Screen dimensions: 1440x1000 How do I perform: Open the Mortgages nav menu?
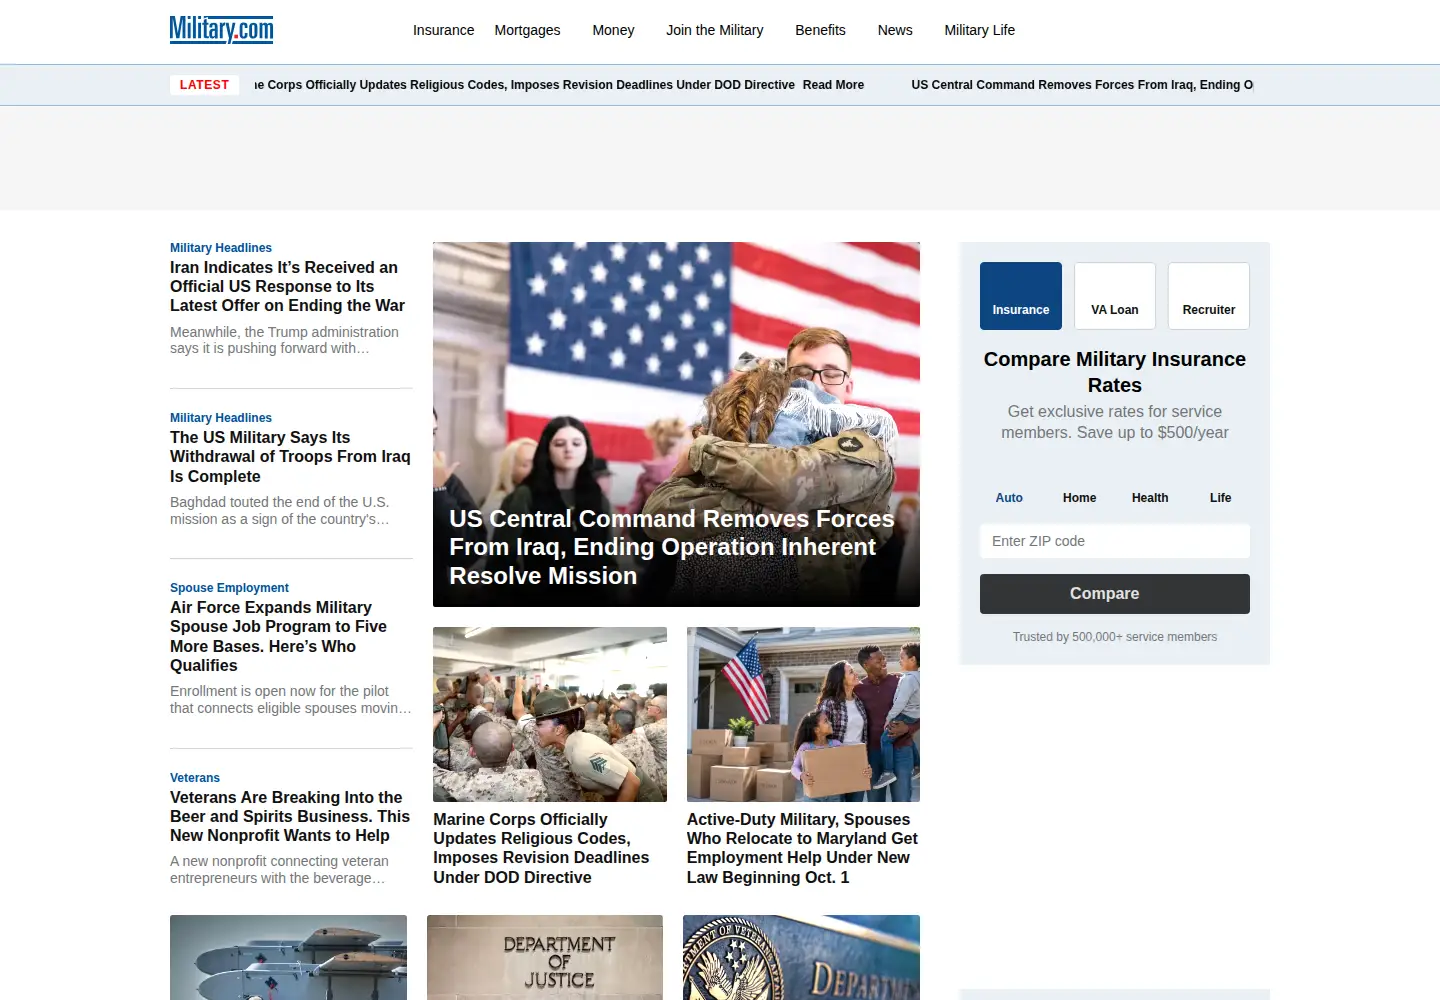527,30
